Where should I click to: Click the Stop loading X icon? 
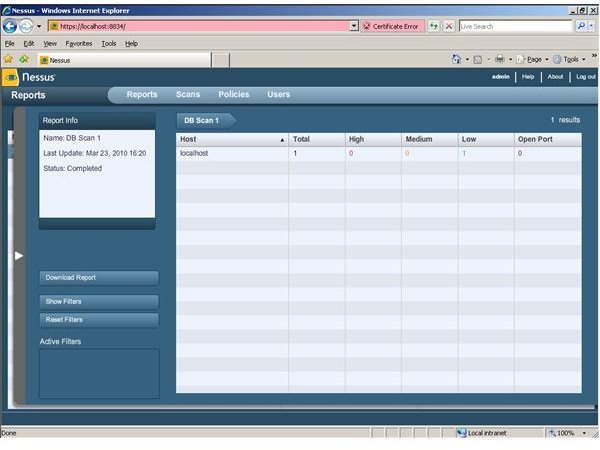coord(449,26)
